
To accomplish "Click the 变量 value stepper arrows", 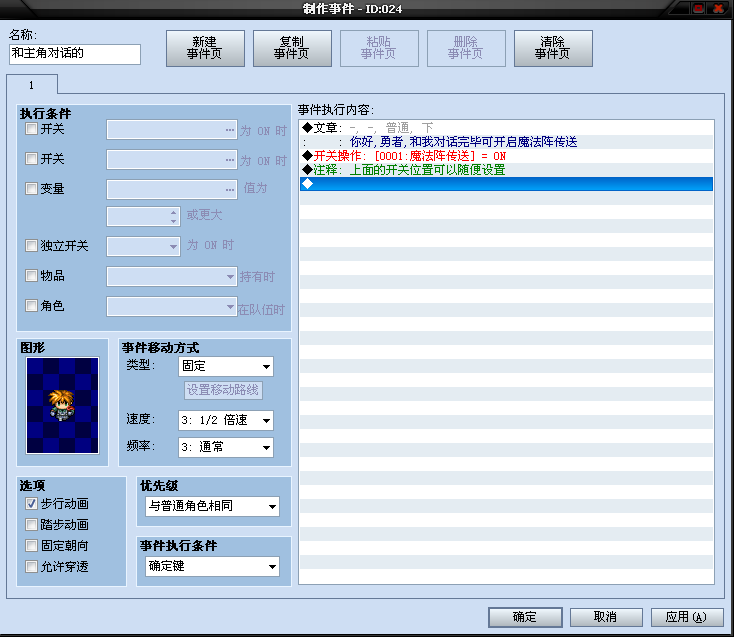I will [174, 217].
